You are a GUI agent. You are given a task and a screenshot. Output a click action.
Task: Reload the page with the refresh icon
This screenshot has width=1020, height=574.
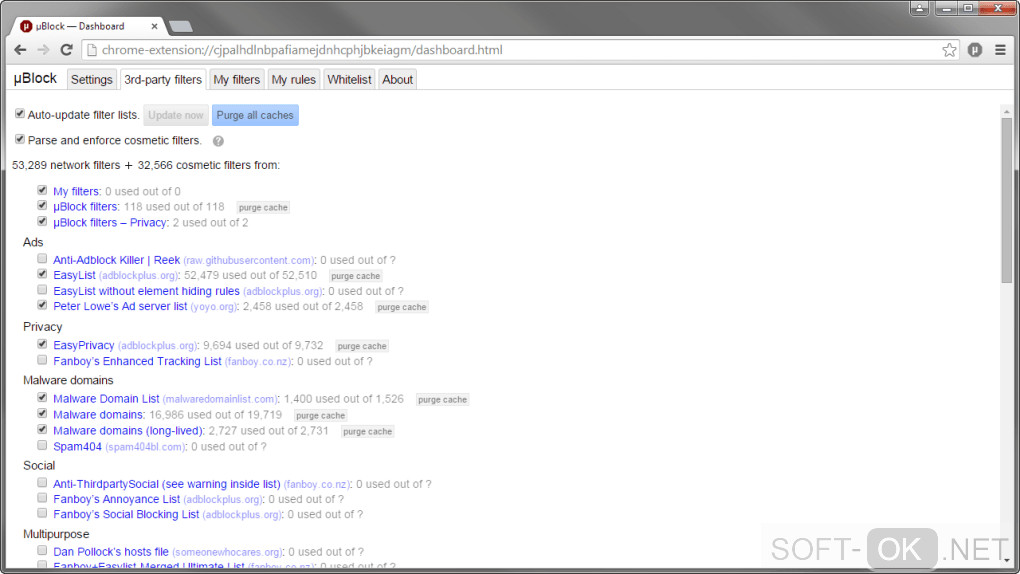pos(66,50)
